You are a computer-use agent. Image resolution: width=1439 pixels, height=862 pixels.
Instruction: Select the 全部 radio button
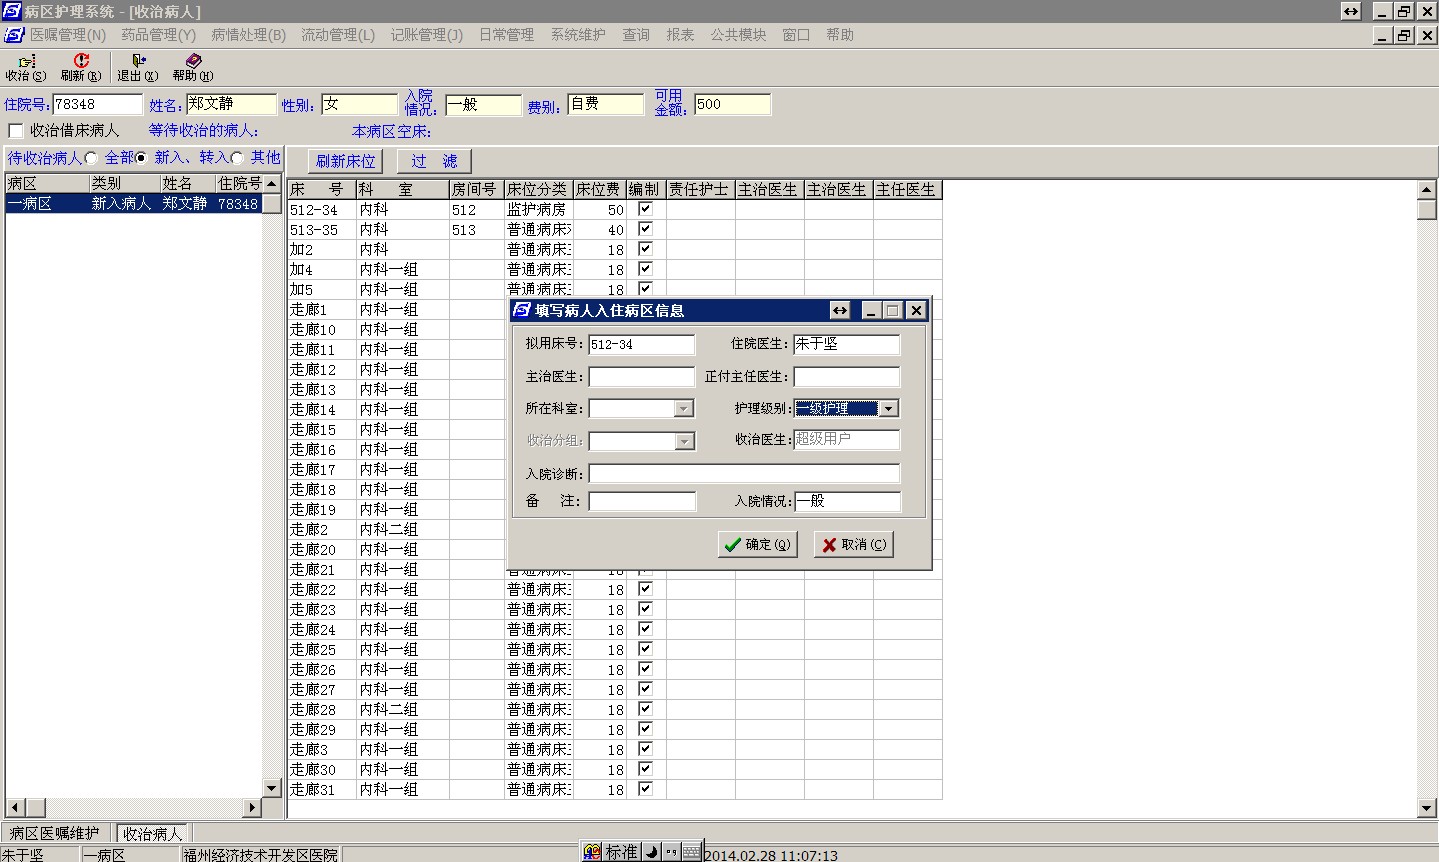pos(92,158)
